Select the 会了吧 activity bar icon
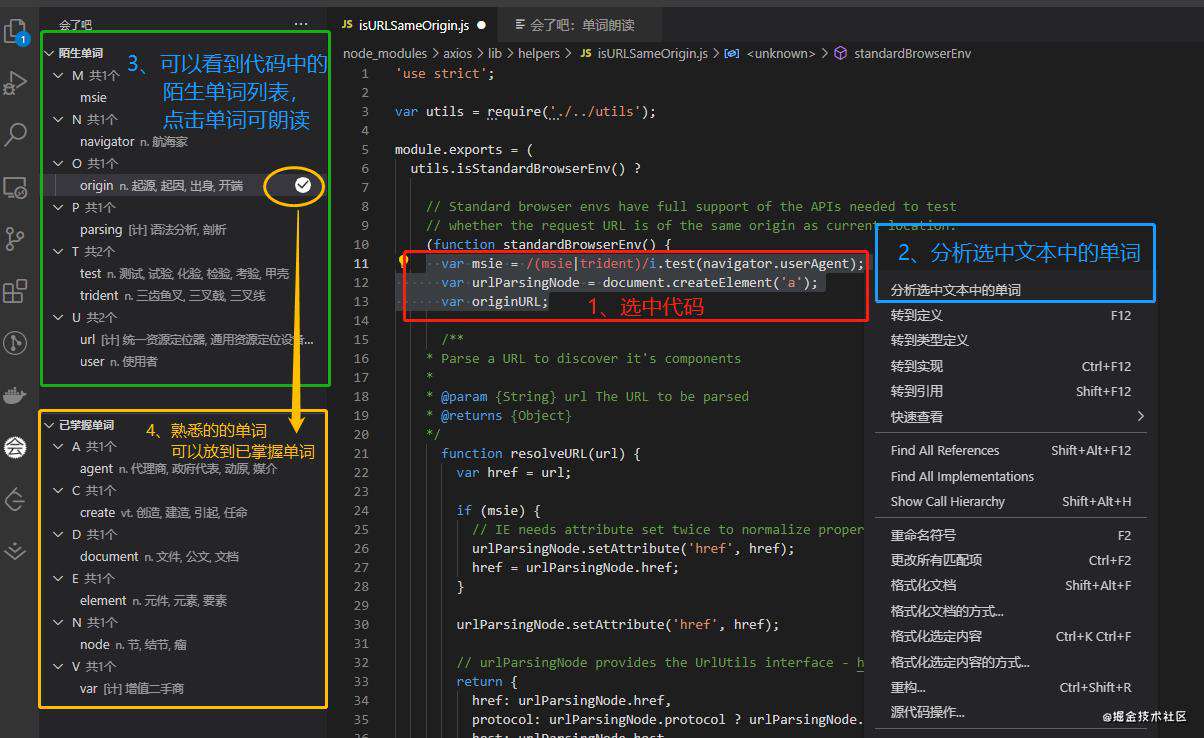Image resolution: width=1204 pixels, height=738 pixels. (x=16, y=447)
